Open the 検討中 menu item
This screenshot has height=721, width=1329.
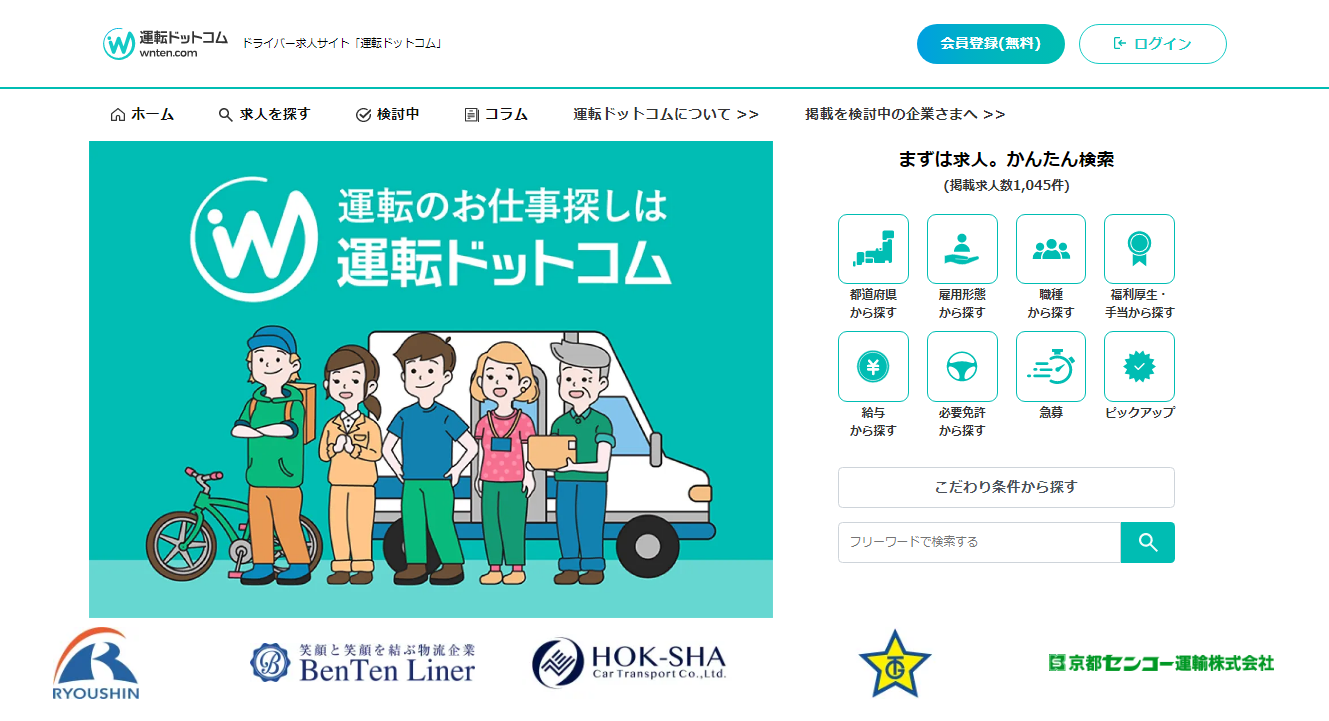(x=388, y=114)
